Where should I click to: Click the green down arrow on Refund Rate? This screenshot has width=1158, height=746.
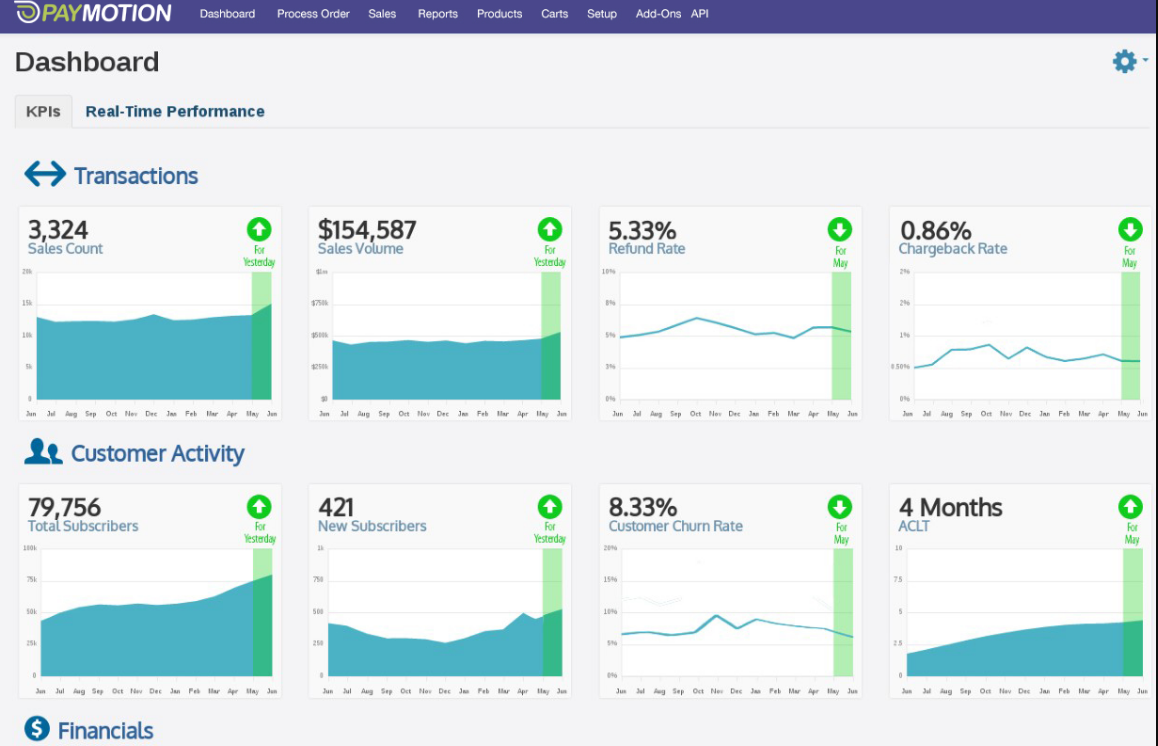840,229
